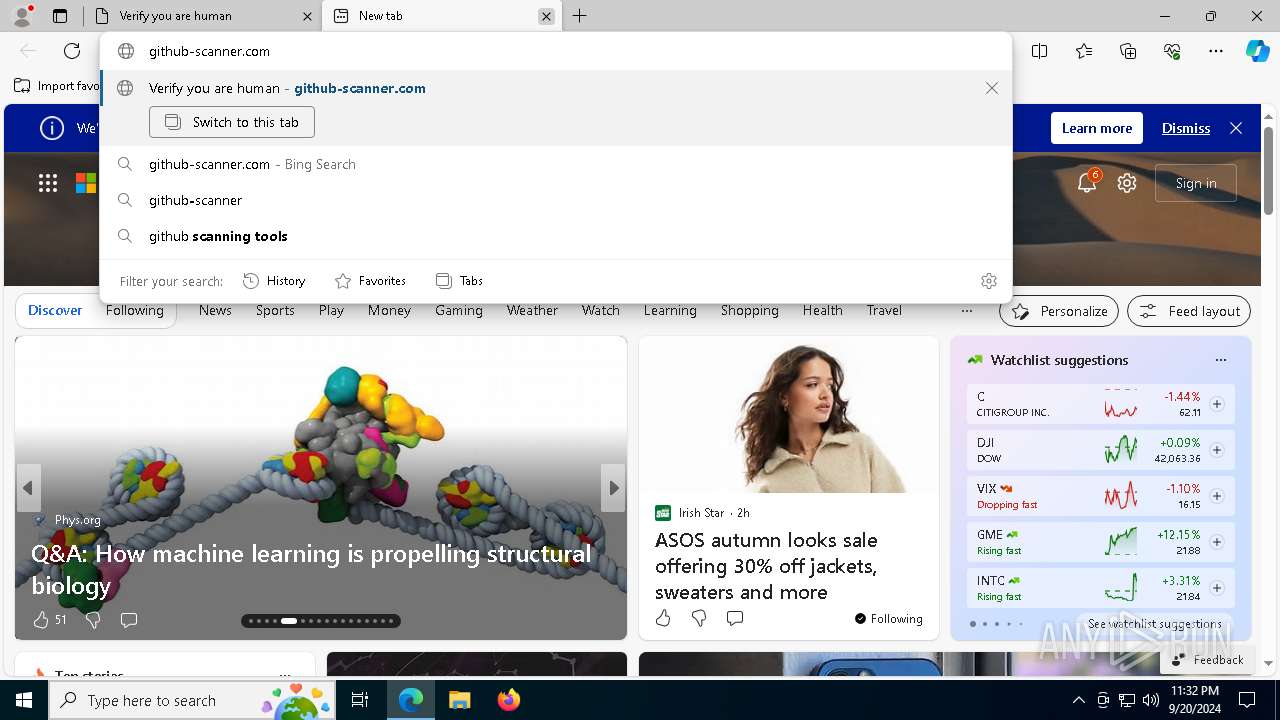Open the Weather tab
Image resolution: width=1280 pixels, height=720 pixels.
[532, 310]
